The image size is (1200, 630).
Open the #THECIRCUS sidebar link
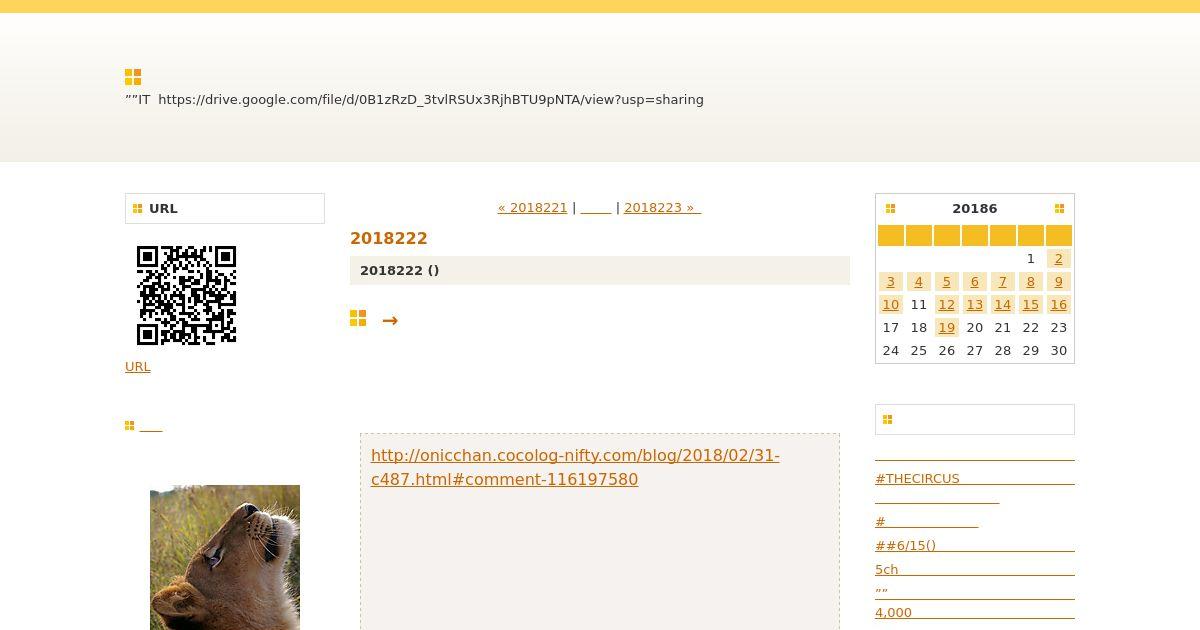975,479
